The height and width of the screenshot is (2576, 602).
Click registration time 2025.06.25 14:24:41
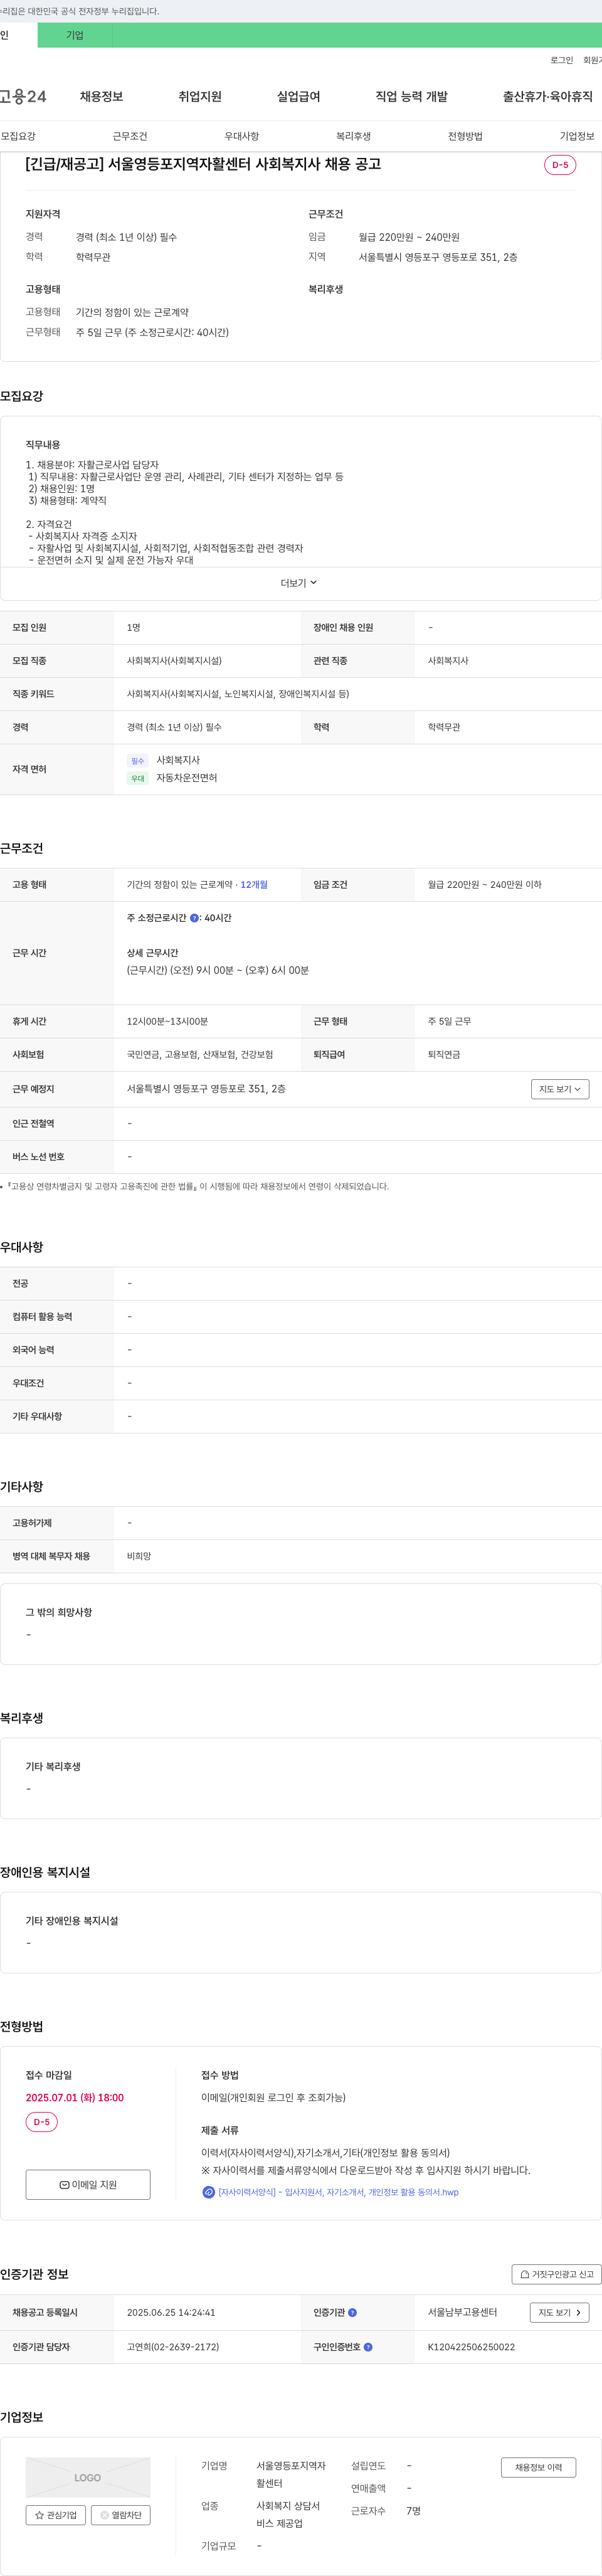[171, 2313]
